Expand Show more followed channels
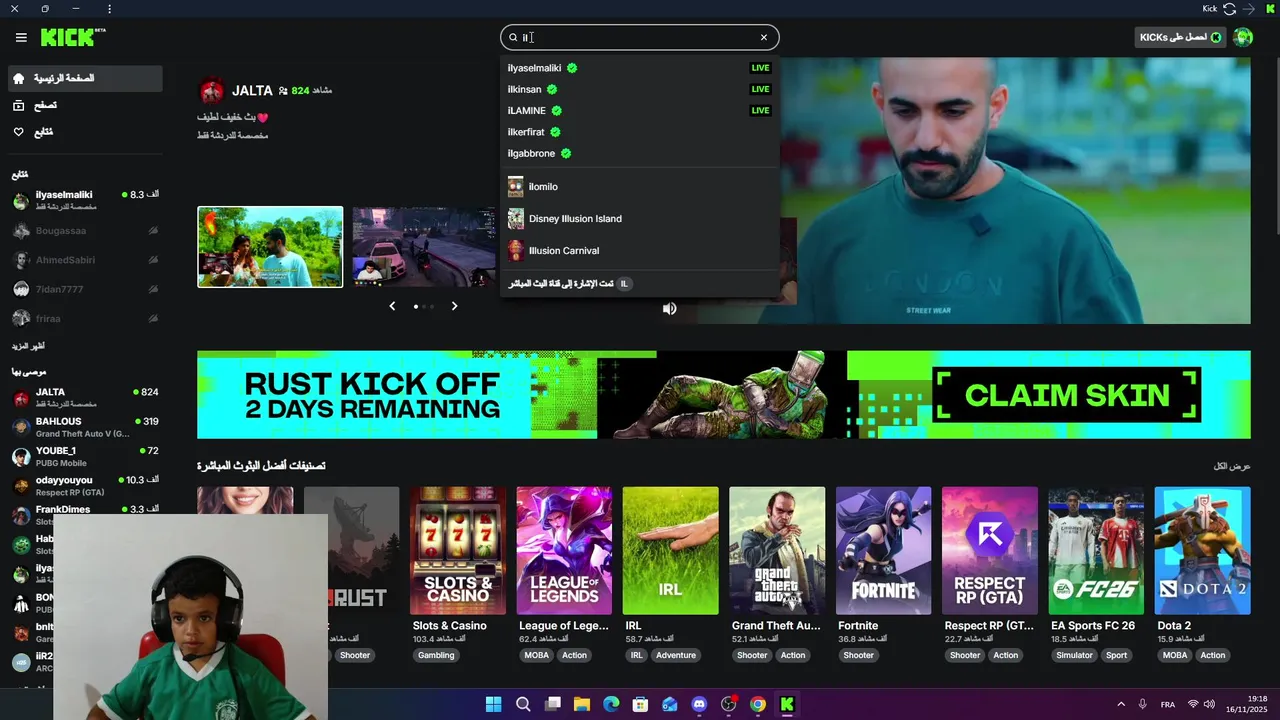The width and height of the screenshot is (1280, 720). [x=28, y=346]
